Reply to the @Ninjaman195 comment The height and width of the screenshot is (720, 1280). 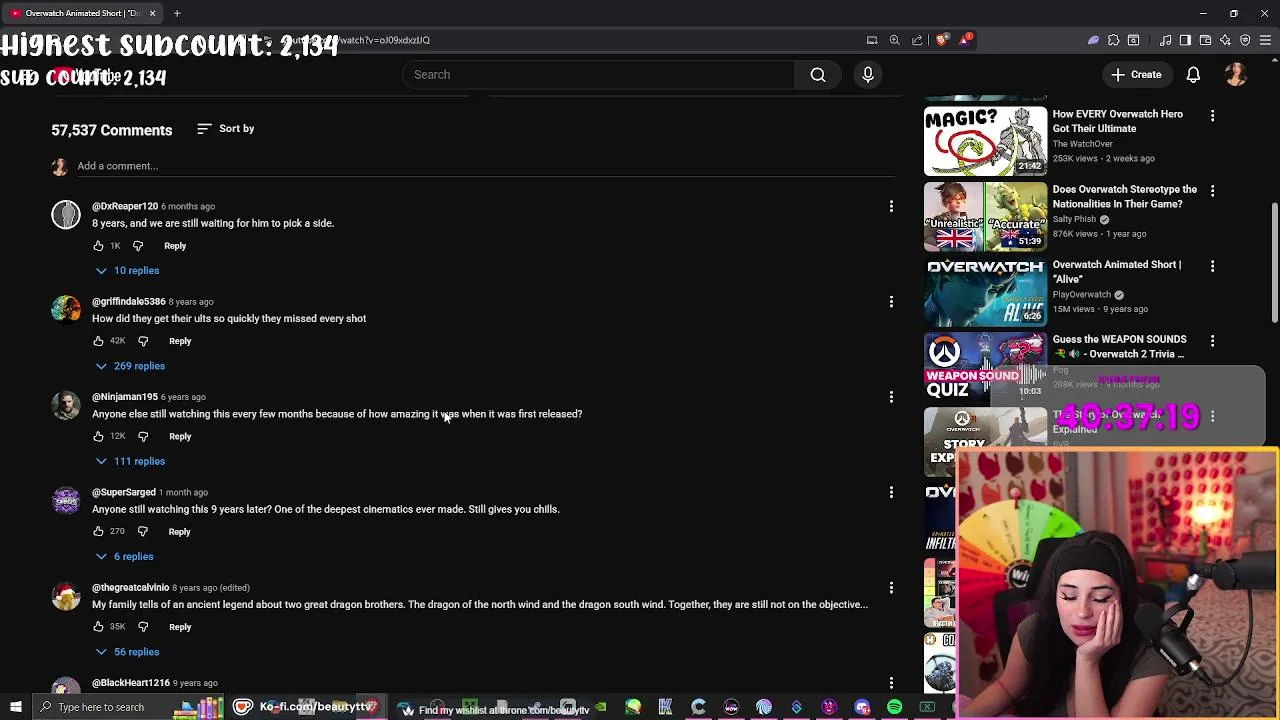click(180, 436)
